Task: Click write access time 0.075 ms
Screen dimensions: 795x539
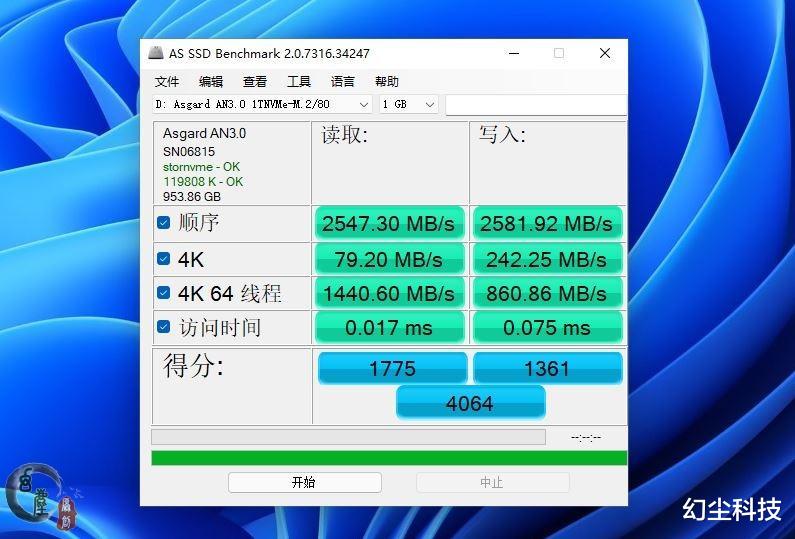Action: click(x=547, y=328)
